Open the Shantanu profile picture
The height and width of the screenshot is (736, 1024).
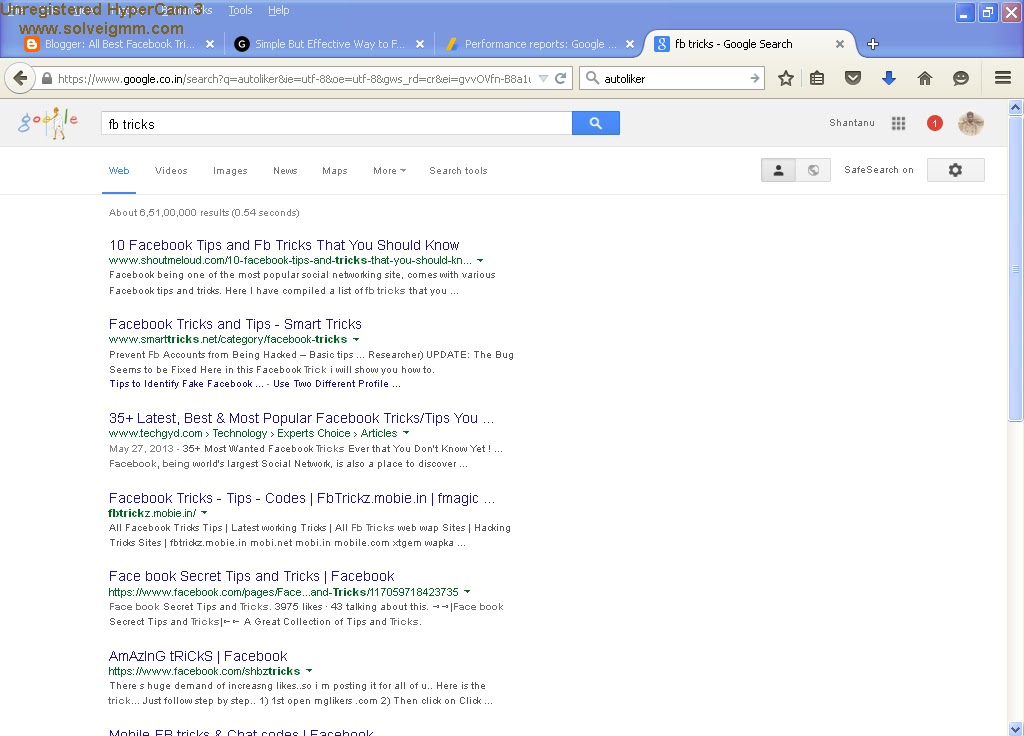(970, 123)
